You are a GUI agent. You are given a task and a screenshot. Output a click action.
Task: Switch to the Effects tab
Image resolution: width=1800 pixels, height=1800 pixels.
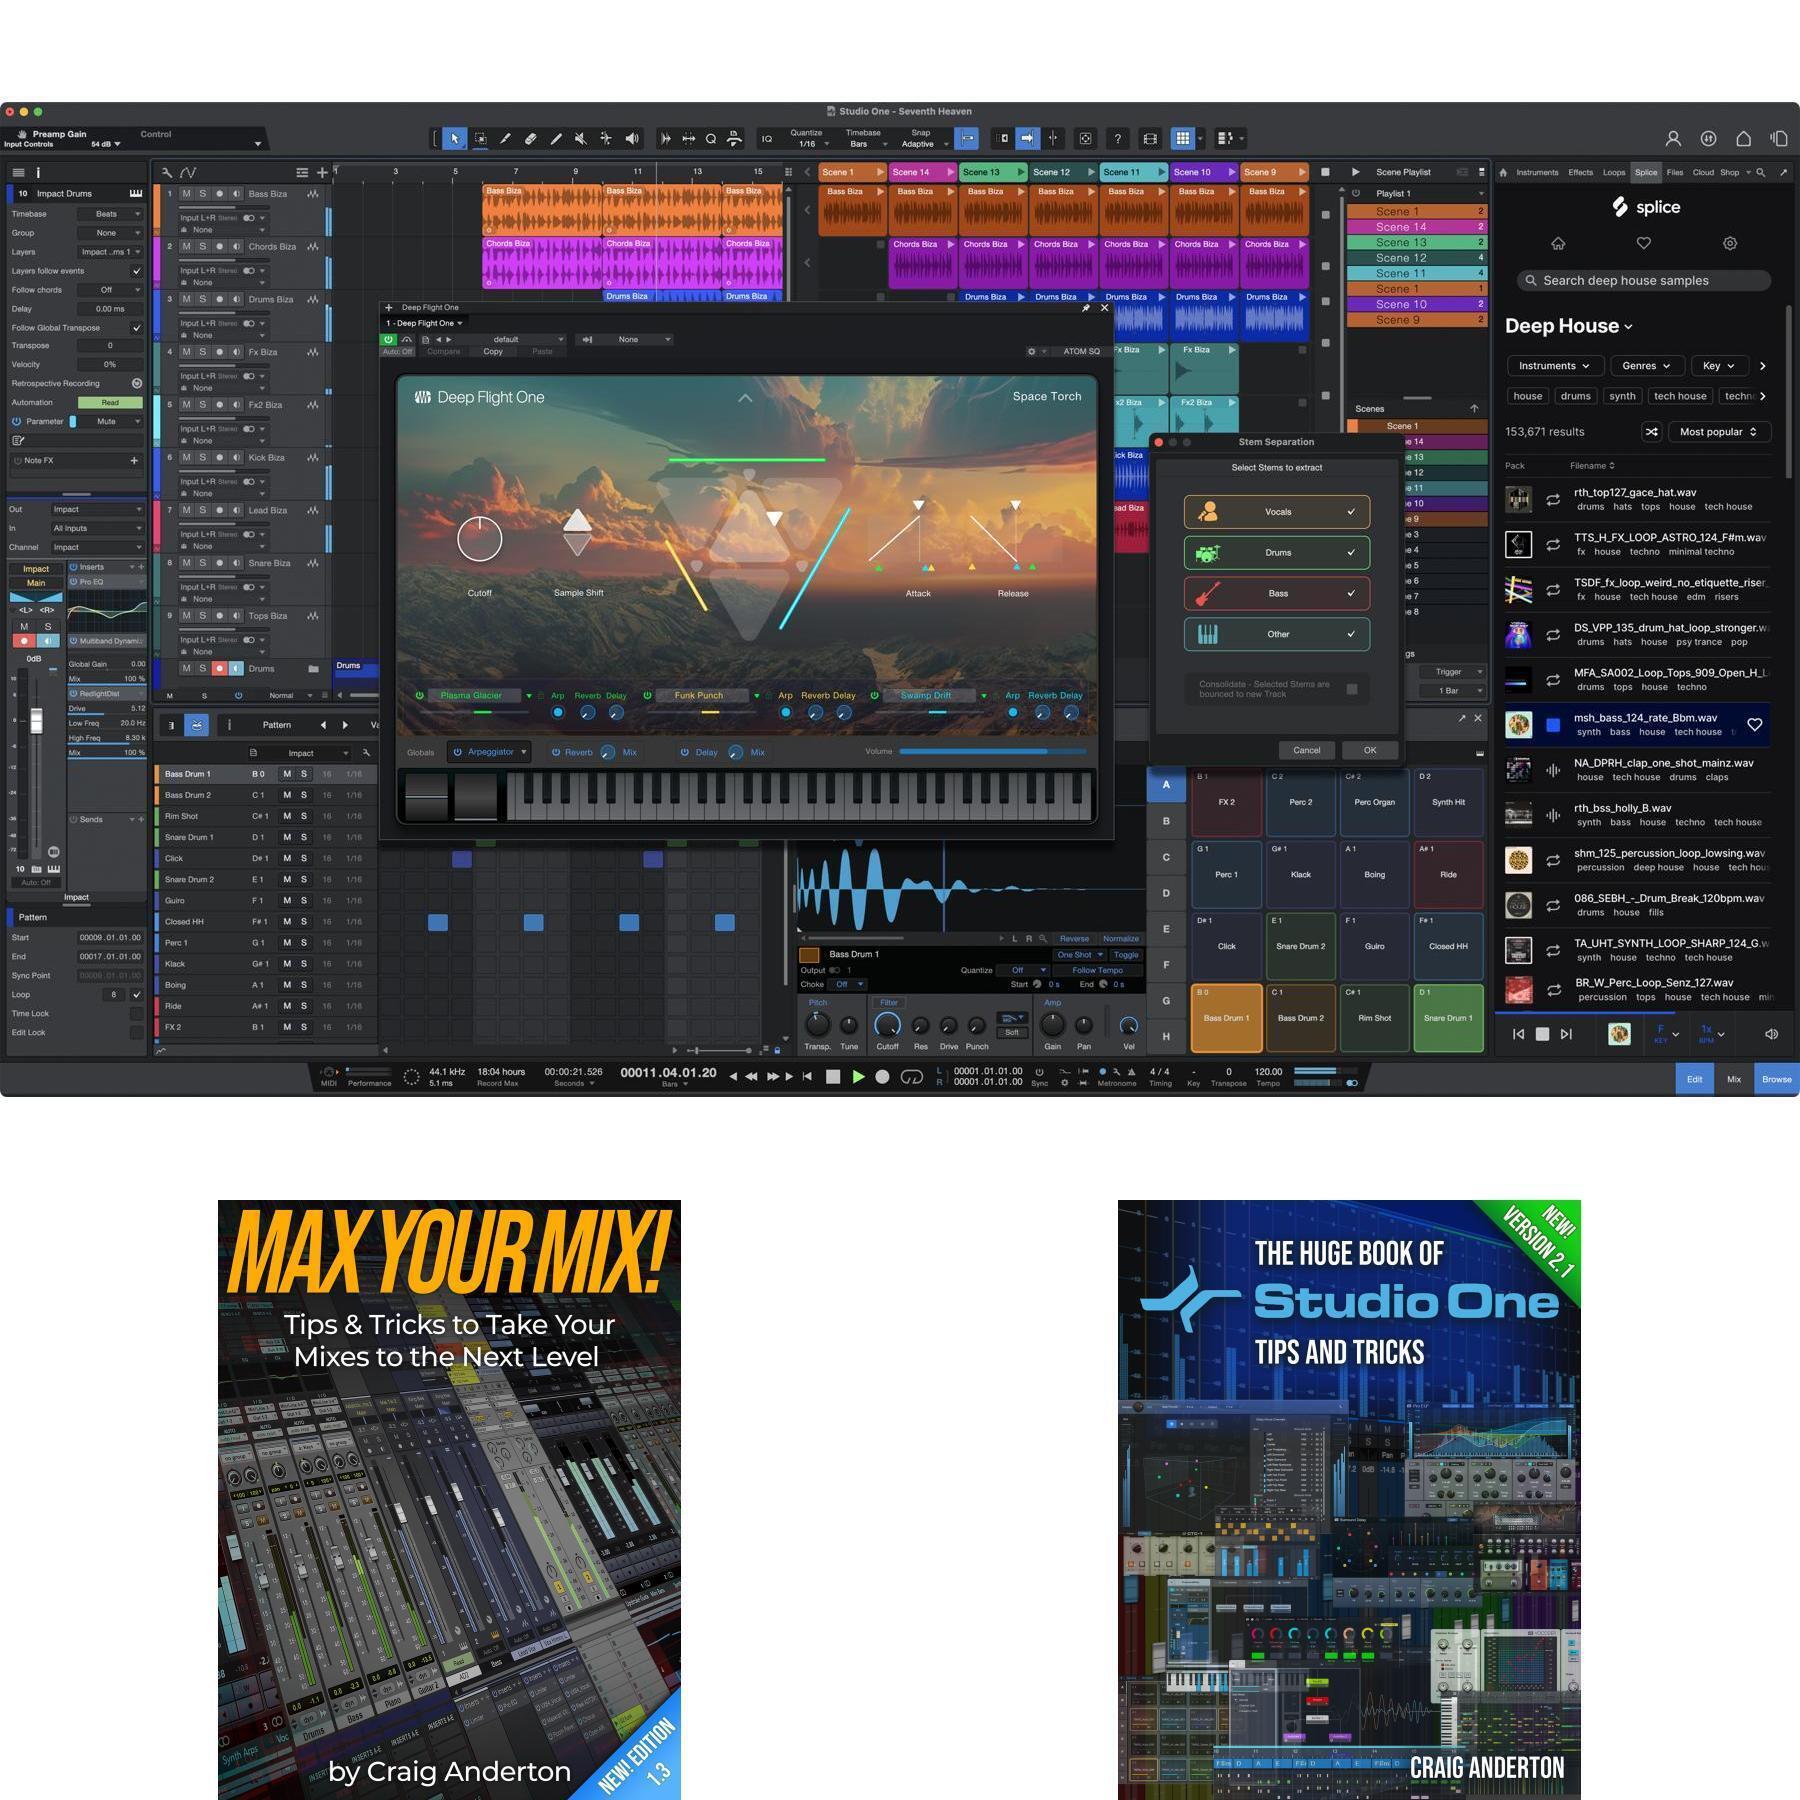pos(1581,172)
